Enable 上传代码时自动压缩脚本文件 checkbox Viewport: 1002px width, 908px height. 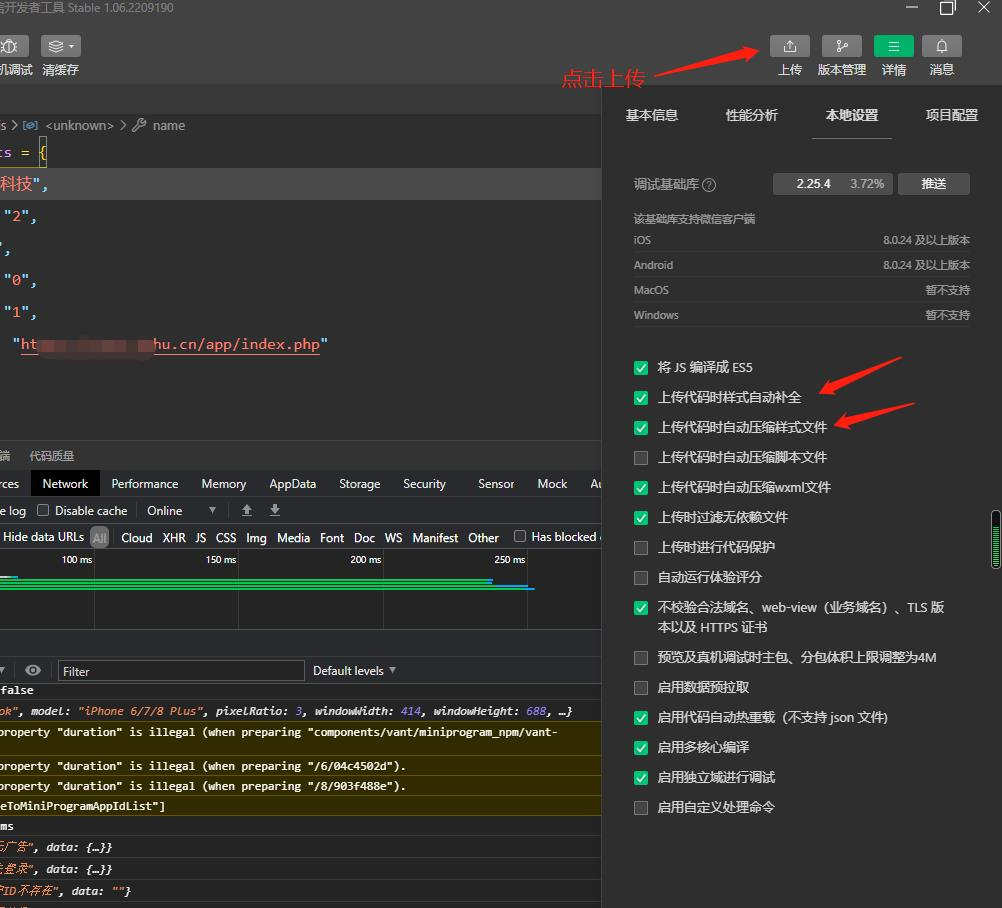[641, 457]
